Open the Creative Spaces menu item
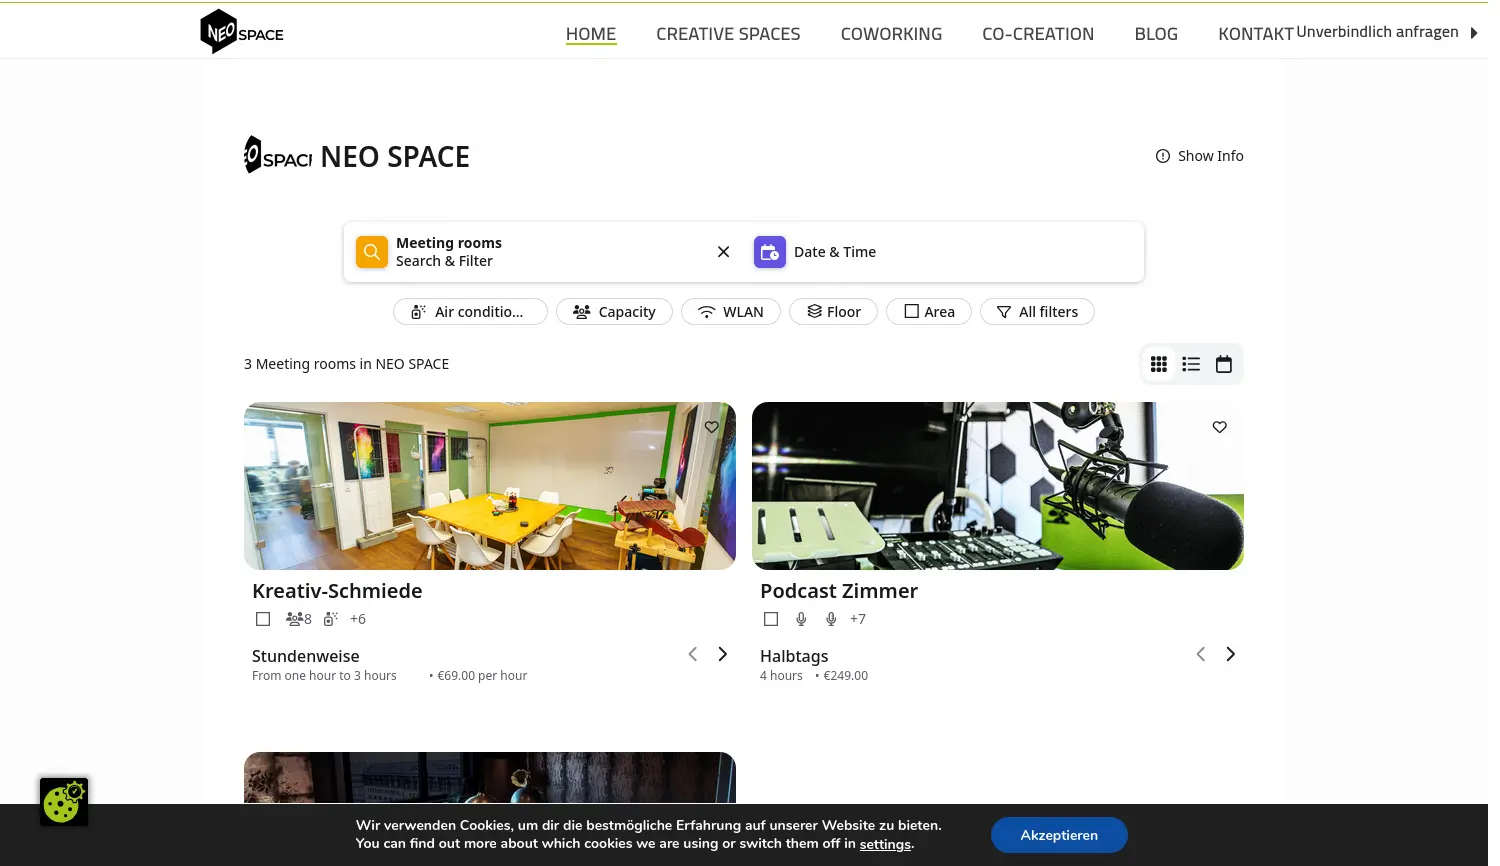1500x866 pixels. 728,34
